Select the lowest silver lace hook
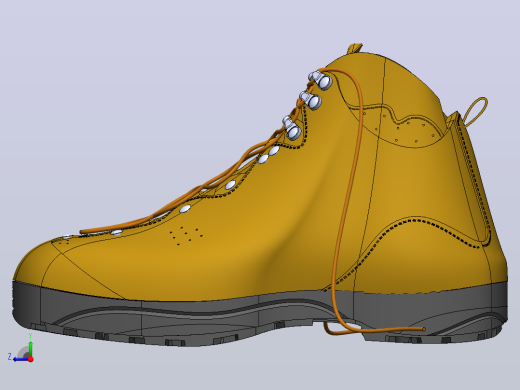The height and width of the screenshot is (390, 520). pyautogui.click(x=292, y=127)
